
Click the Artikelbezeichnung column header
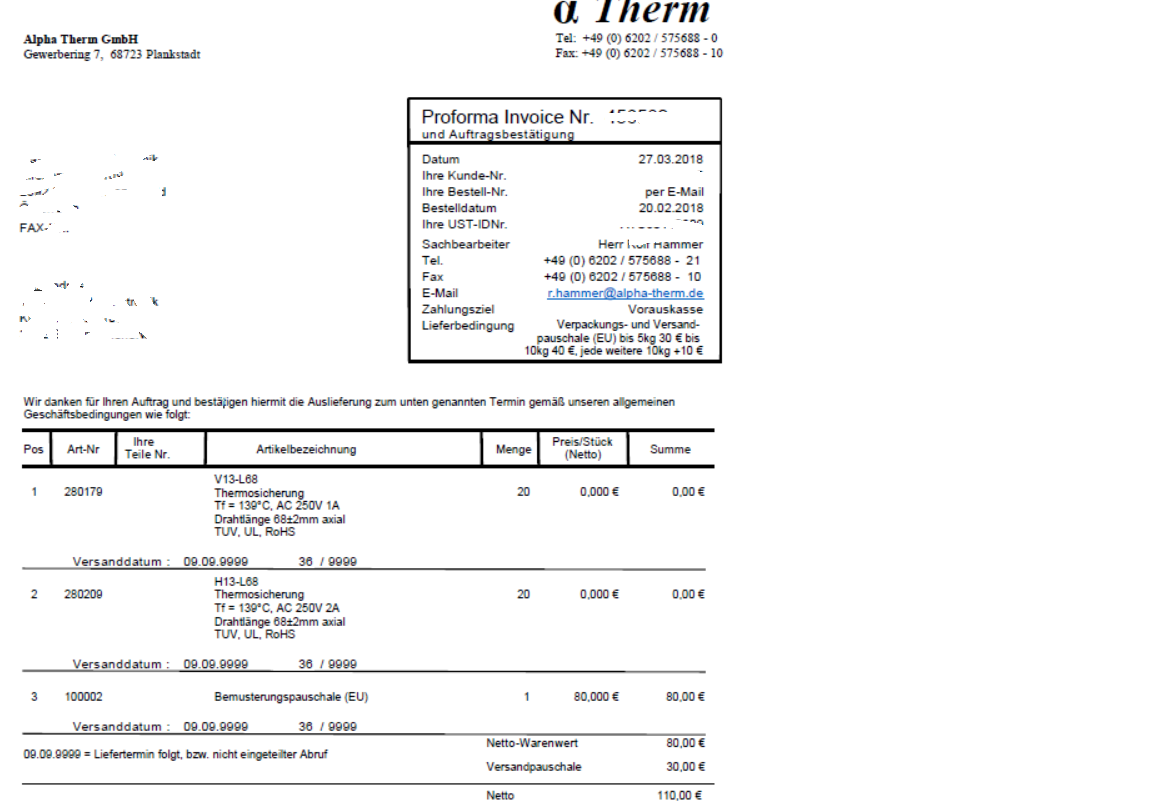306,449
